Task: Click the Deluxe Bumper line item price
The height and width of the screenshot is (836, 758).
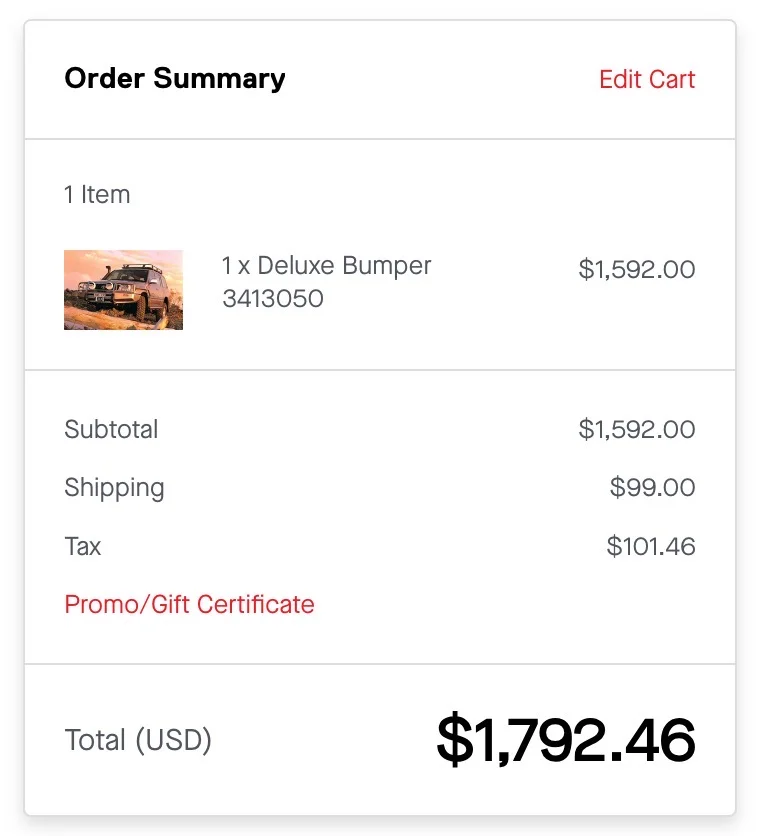Action: coord(636,270)
